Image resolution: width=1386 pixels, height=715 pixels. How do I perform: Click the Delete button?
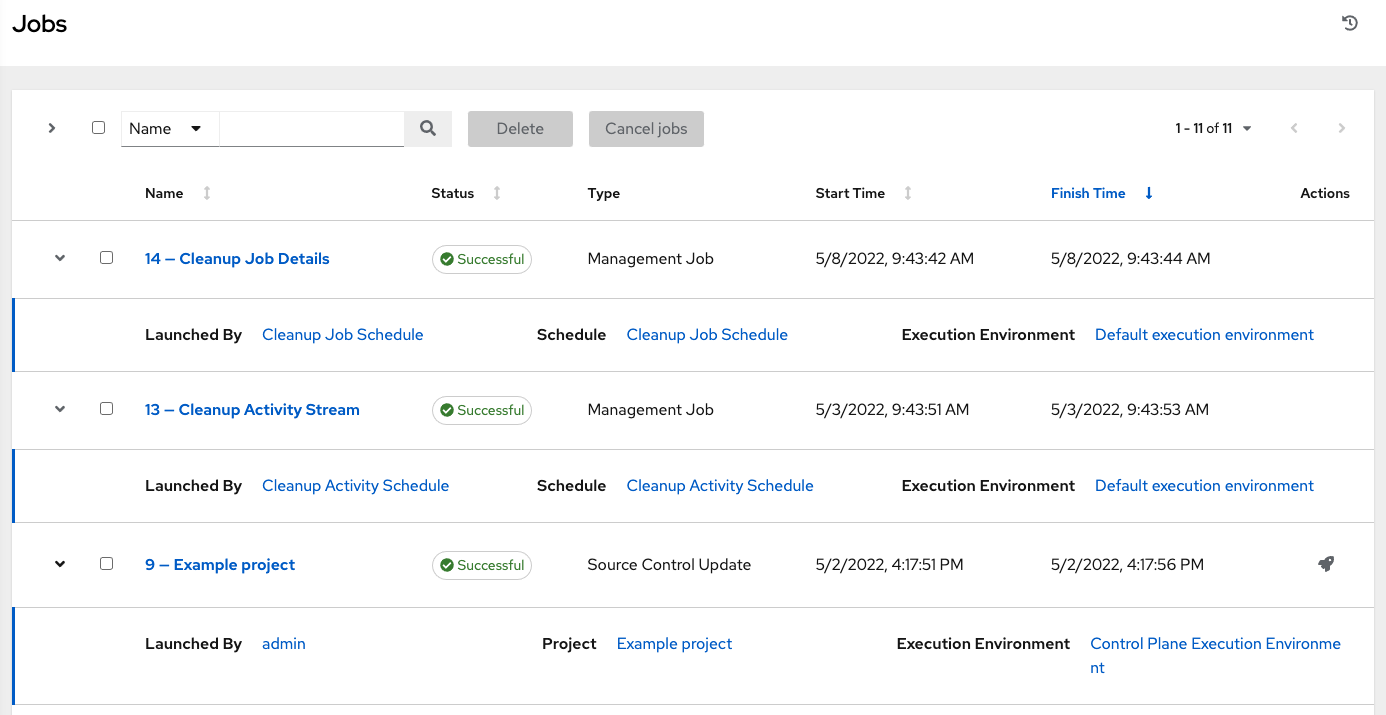520,128
